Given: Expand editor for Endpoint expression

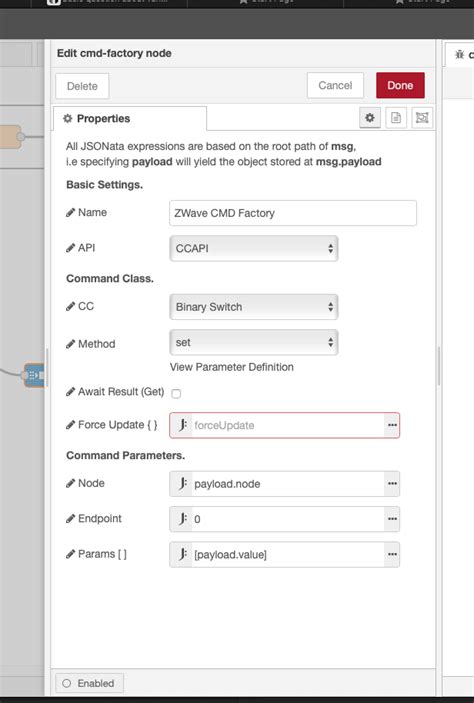Looking at the screenshot, I should [392, 519].
